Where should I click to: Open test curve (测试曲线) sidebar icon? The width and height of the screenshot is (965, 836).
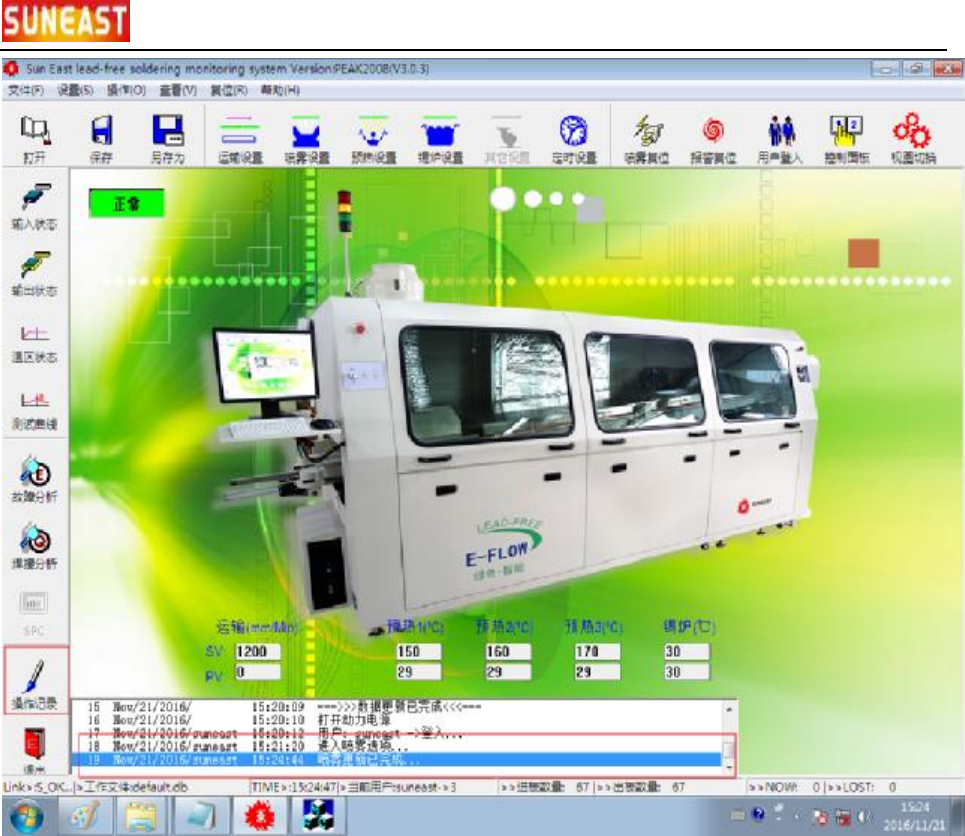pos(34,411)
